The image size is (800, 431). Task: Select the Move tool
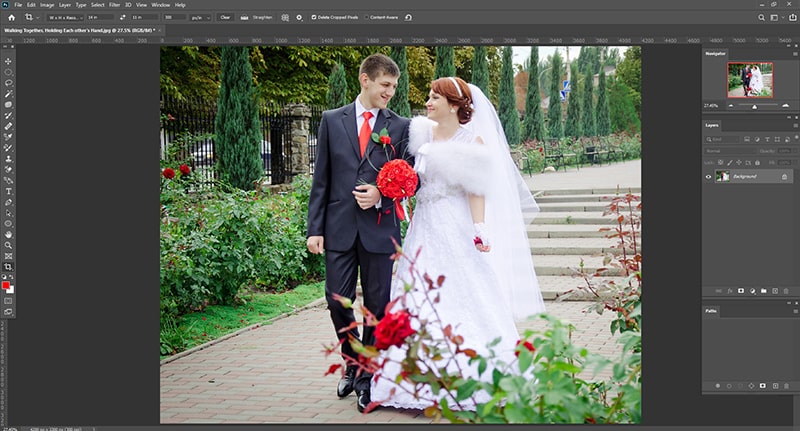click(8, 61)
